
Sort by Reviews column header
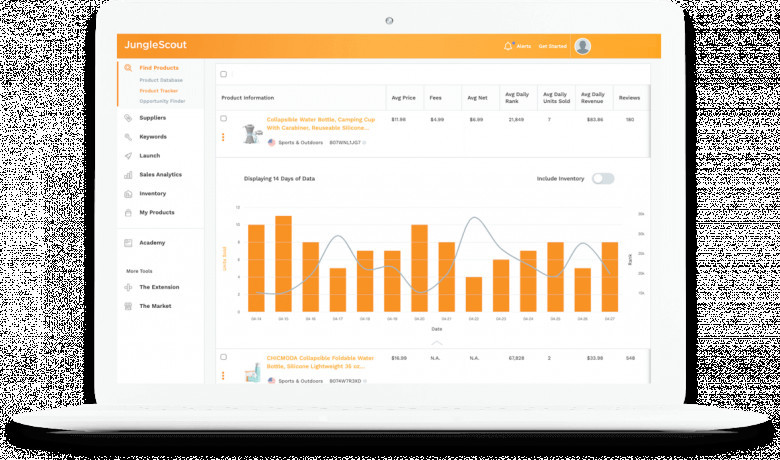pos(629,98)
